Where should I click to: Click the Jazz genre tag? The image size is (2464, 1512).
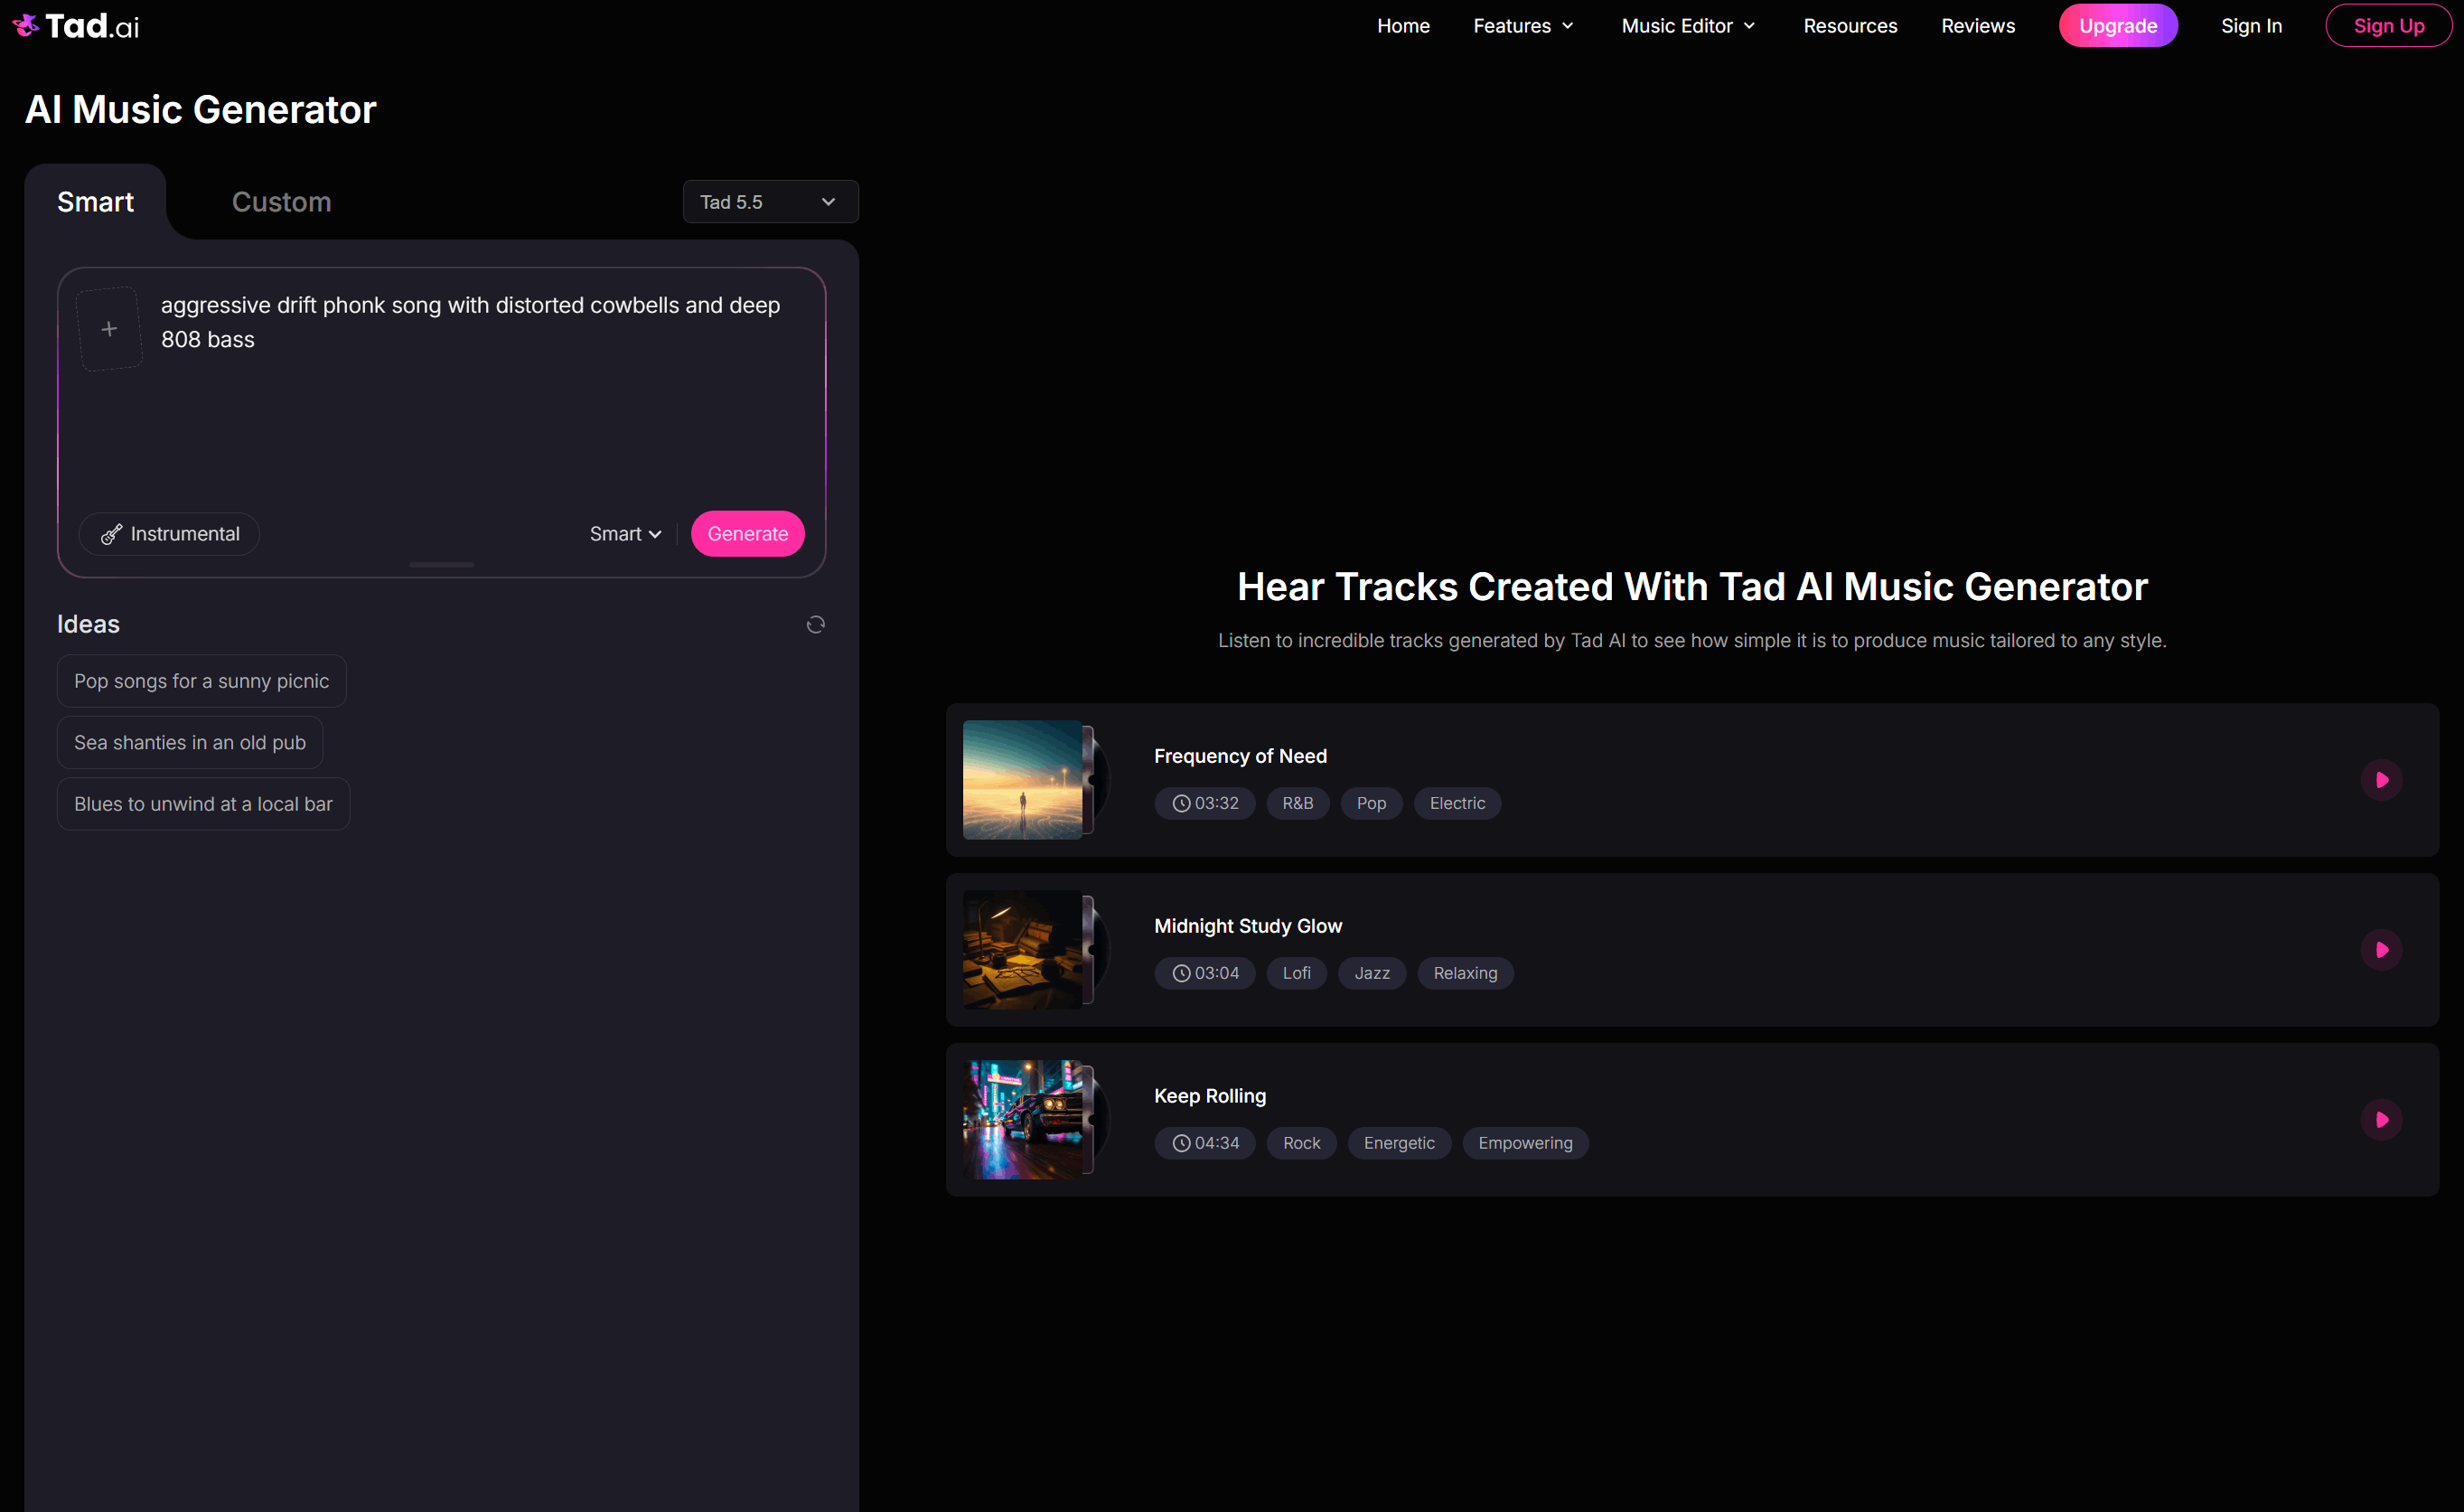coord(1372,974)
